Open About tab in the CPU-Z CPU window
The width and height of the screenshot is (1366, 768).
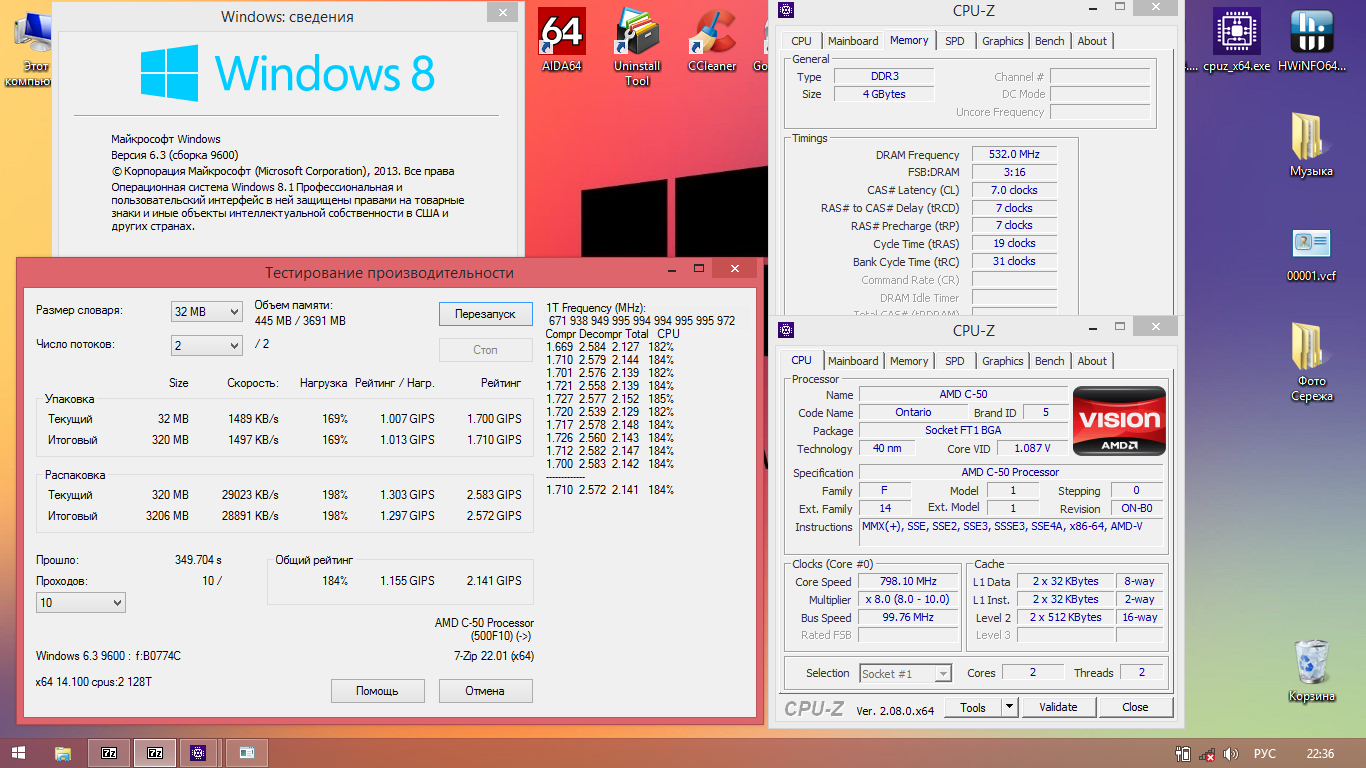[x=1092, y=361]
